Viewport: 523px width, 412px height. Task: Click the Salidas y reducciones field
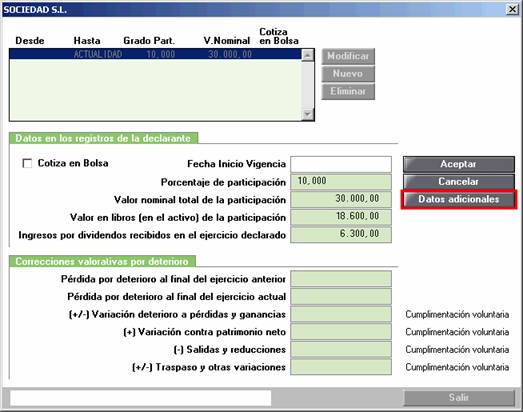pos(341,350)
